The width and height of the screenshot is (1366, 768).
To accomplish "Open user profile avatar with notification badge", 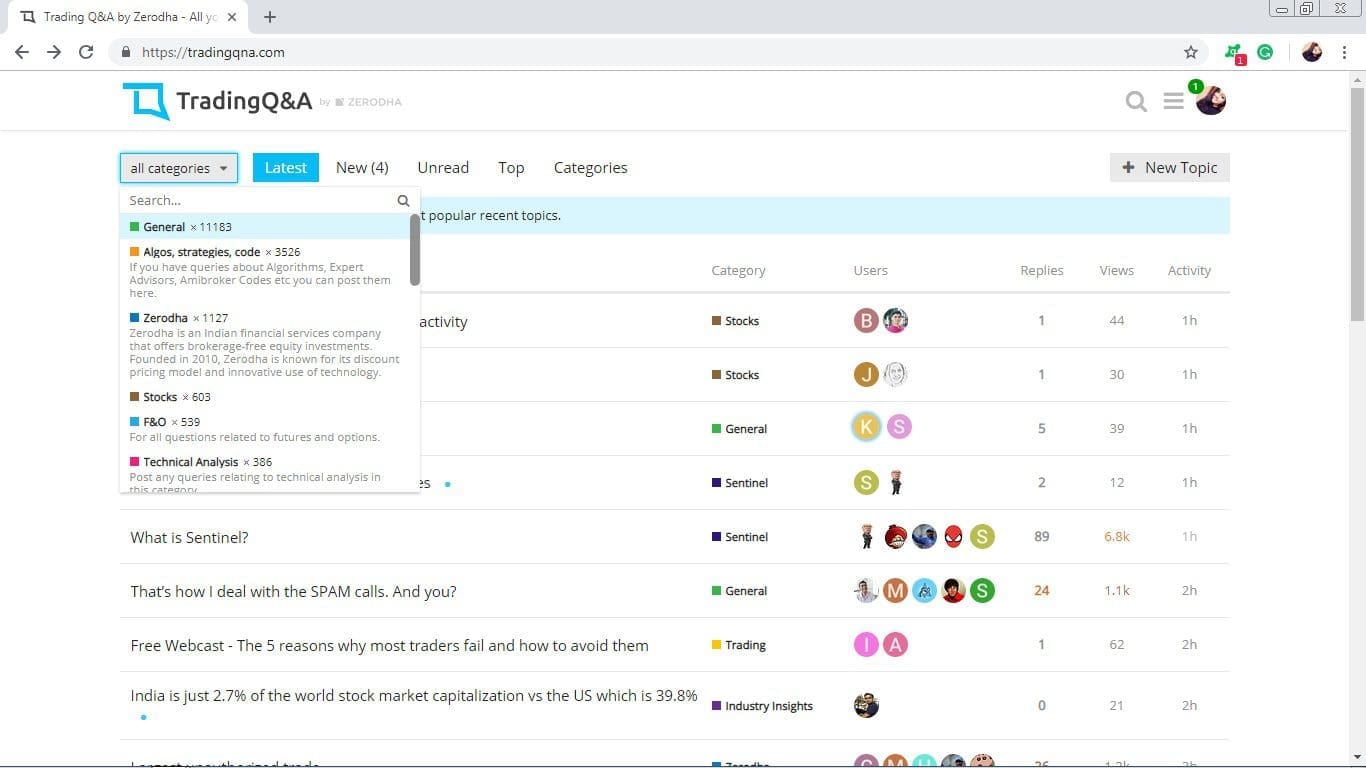I will pyautogui.click(x=1210, y=99).
